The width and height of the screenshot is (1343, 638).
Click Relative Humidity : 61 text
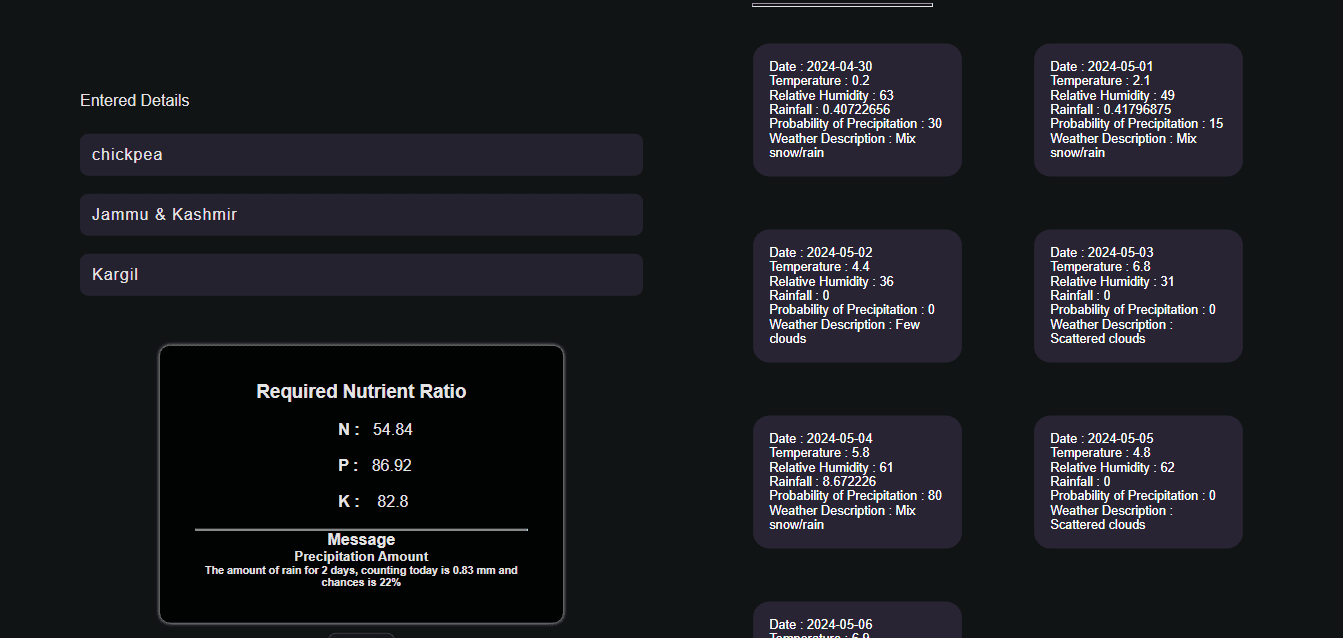coord(831,468)
